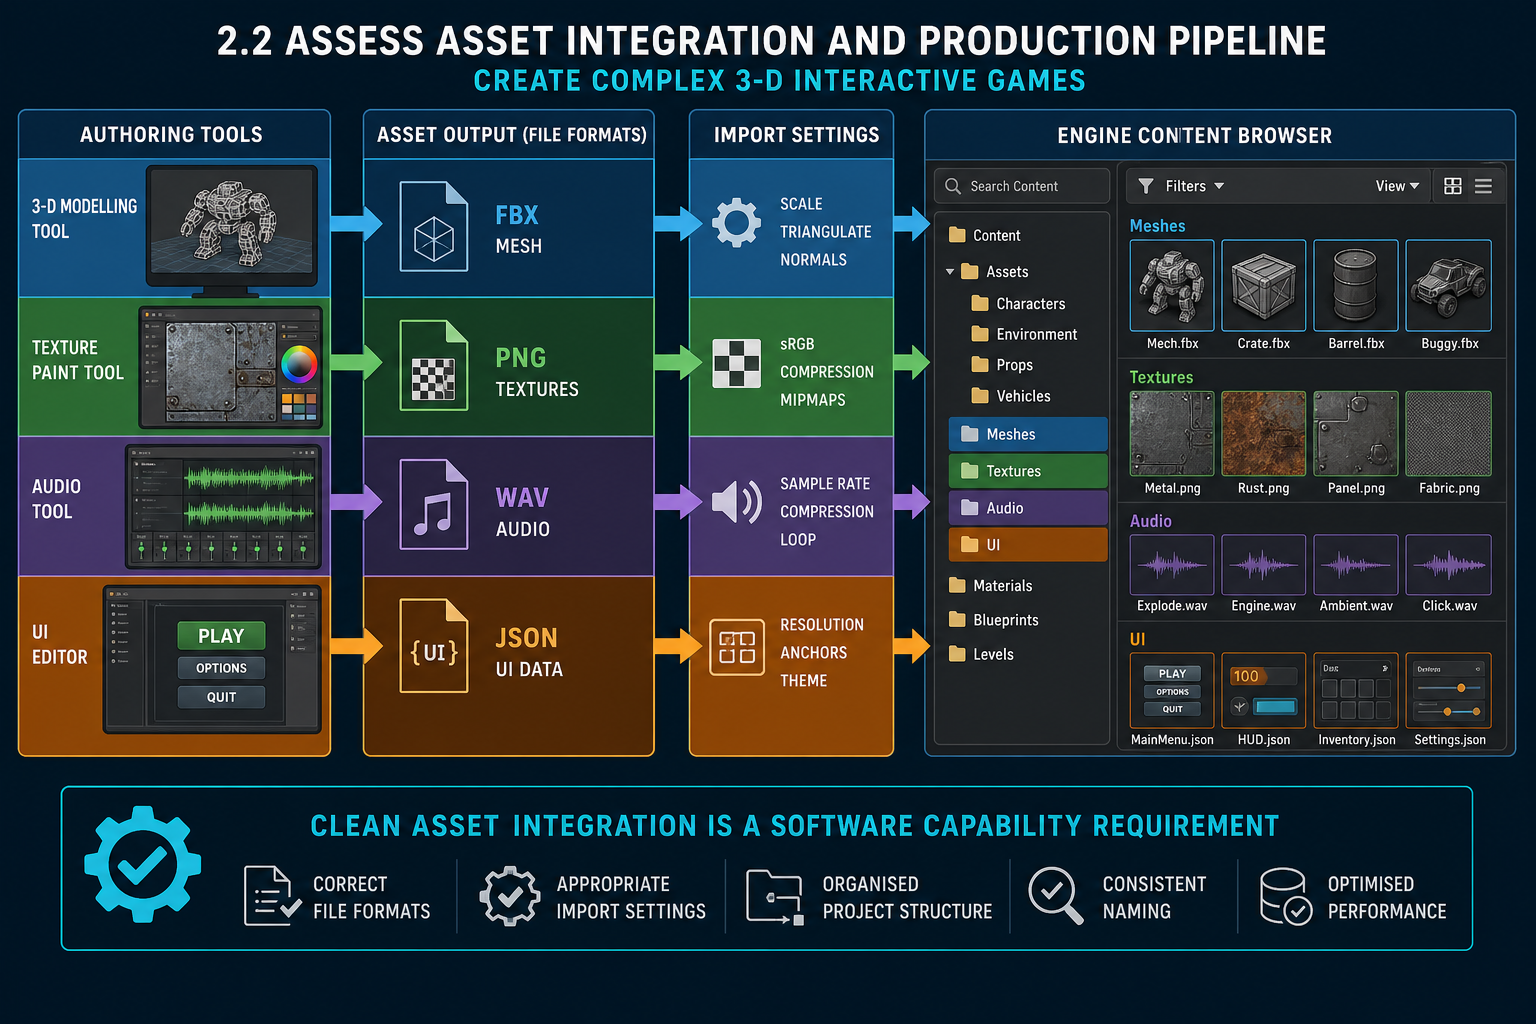The width and height of the screenshot is (1536, 1024).
Task: Click into the Search Content field
Action: [x=1022, y=186]
